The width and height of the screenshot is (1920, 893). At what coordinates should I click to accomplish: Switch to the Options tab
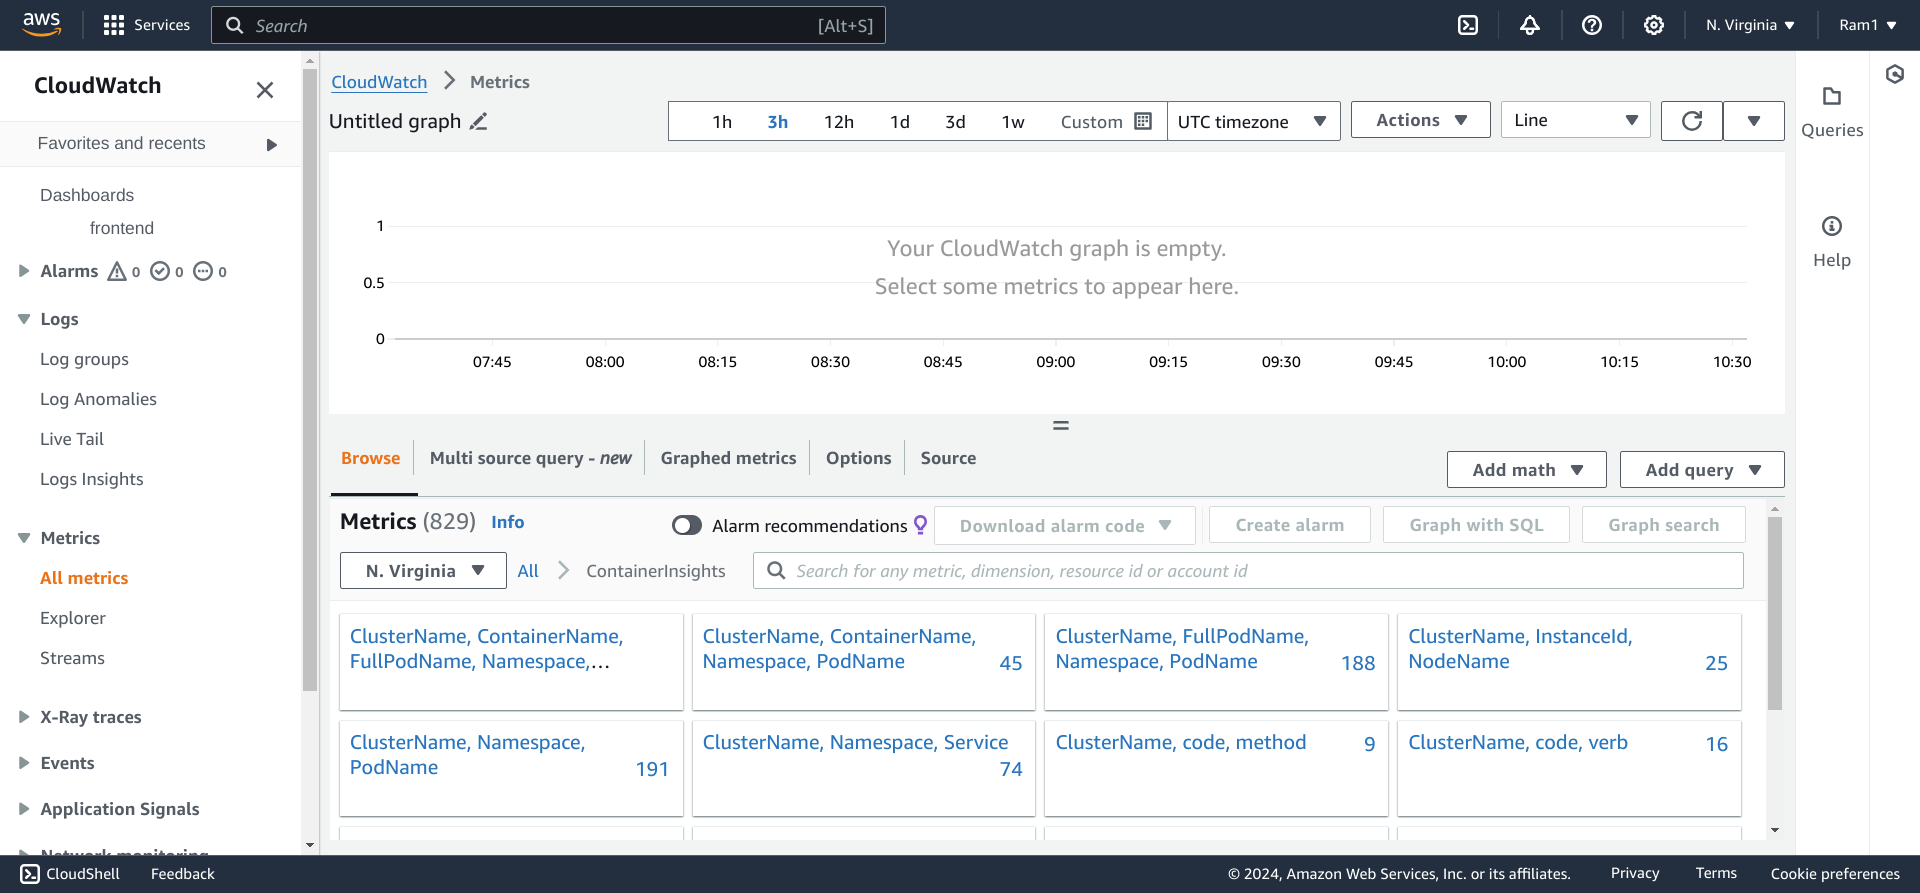tap(858, 458)
